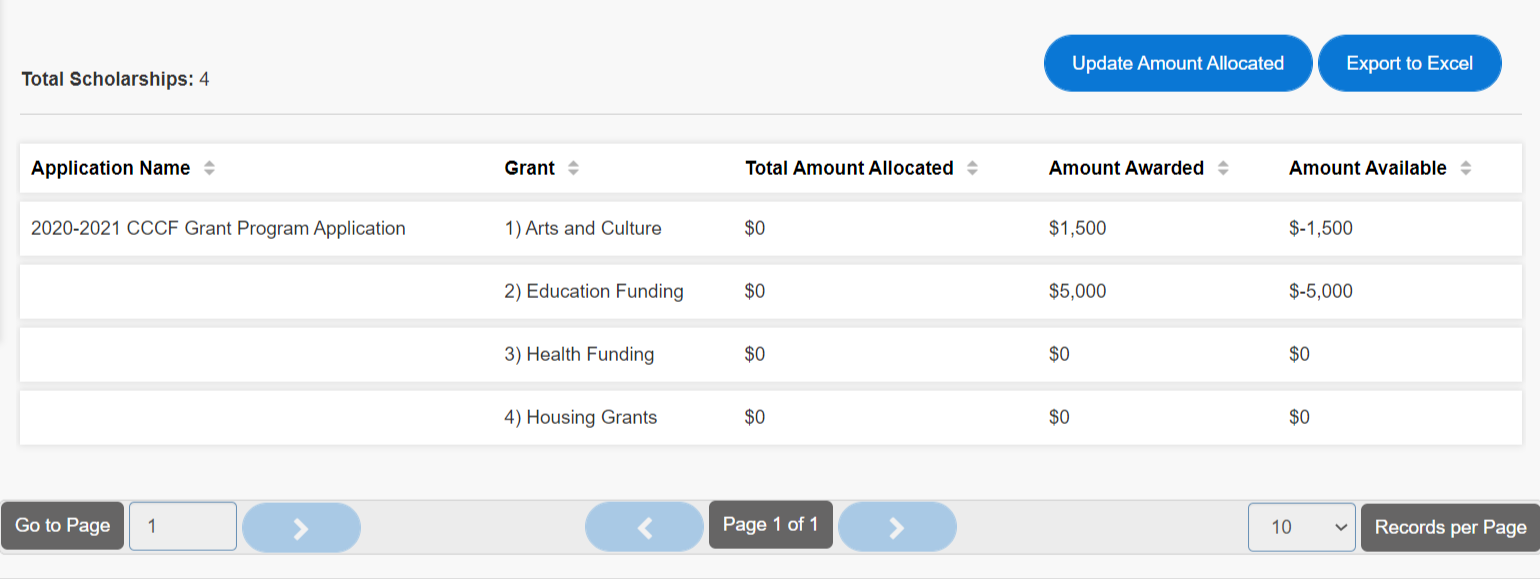
Task: Click the Records per Page label
Action: pos(1450,527)
